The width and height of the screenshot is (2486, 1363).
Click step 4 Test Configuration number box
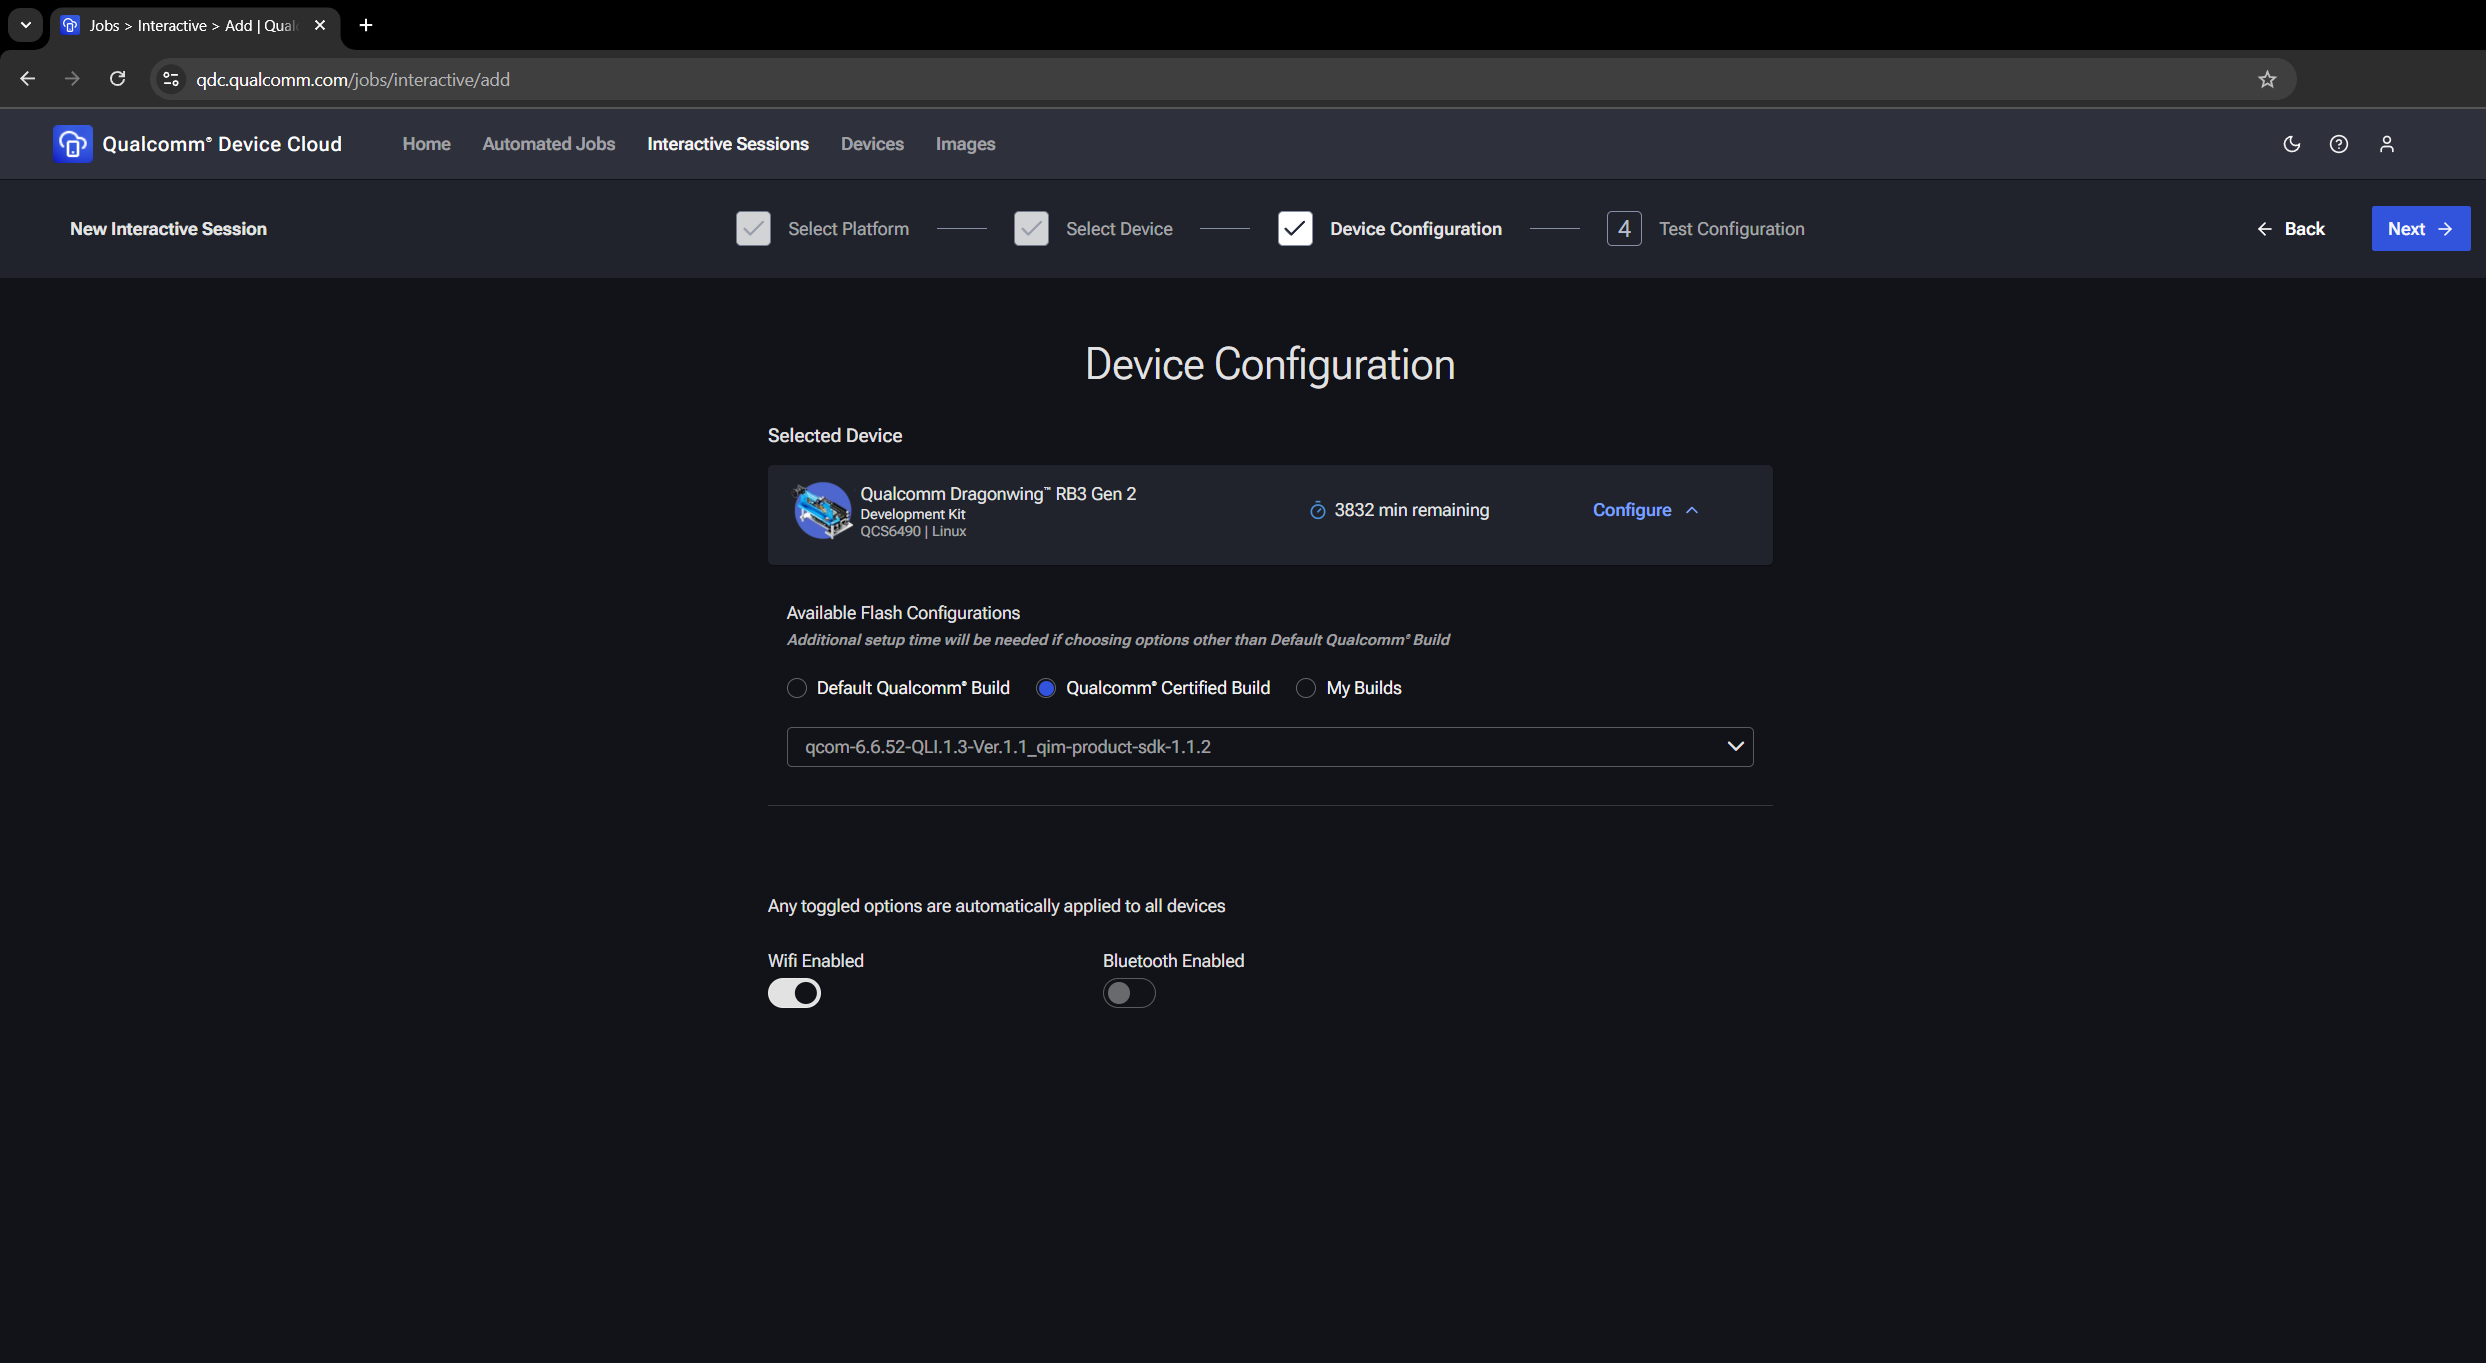1624,229
